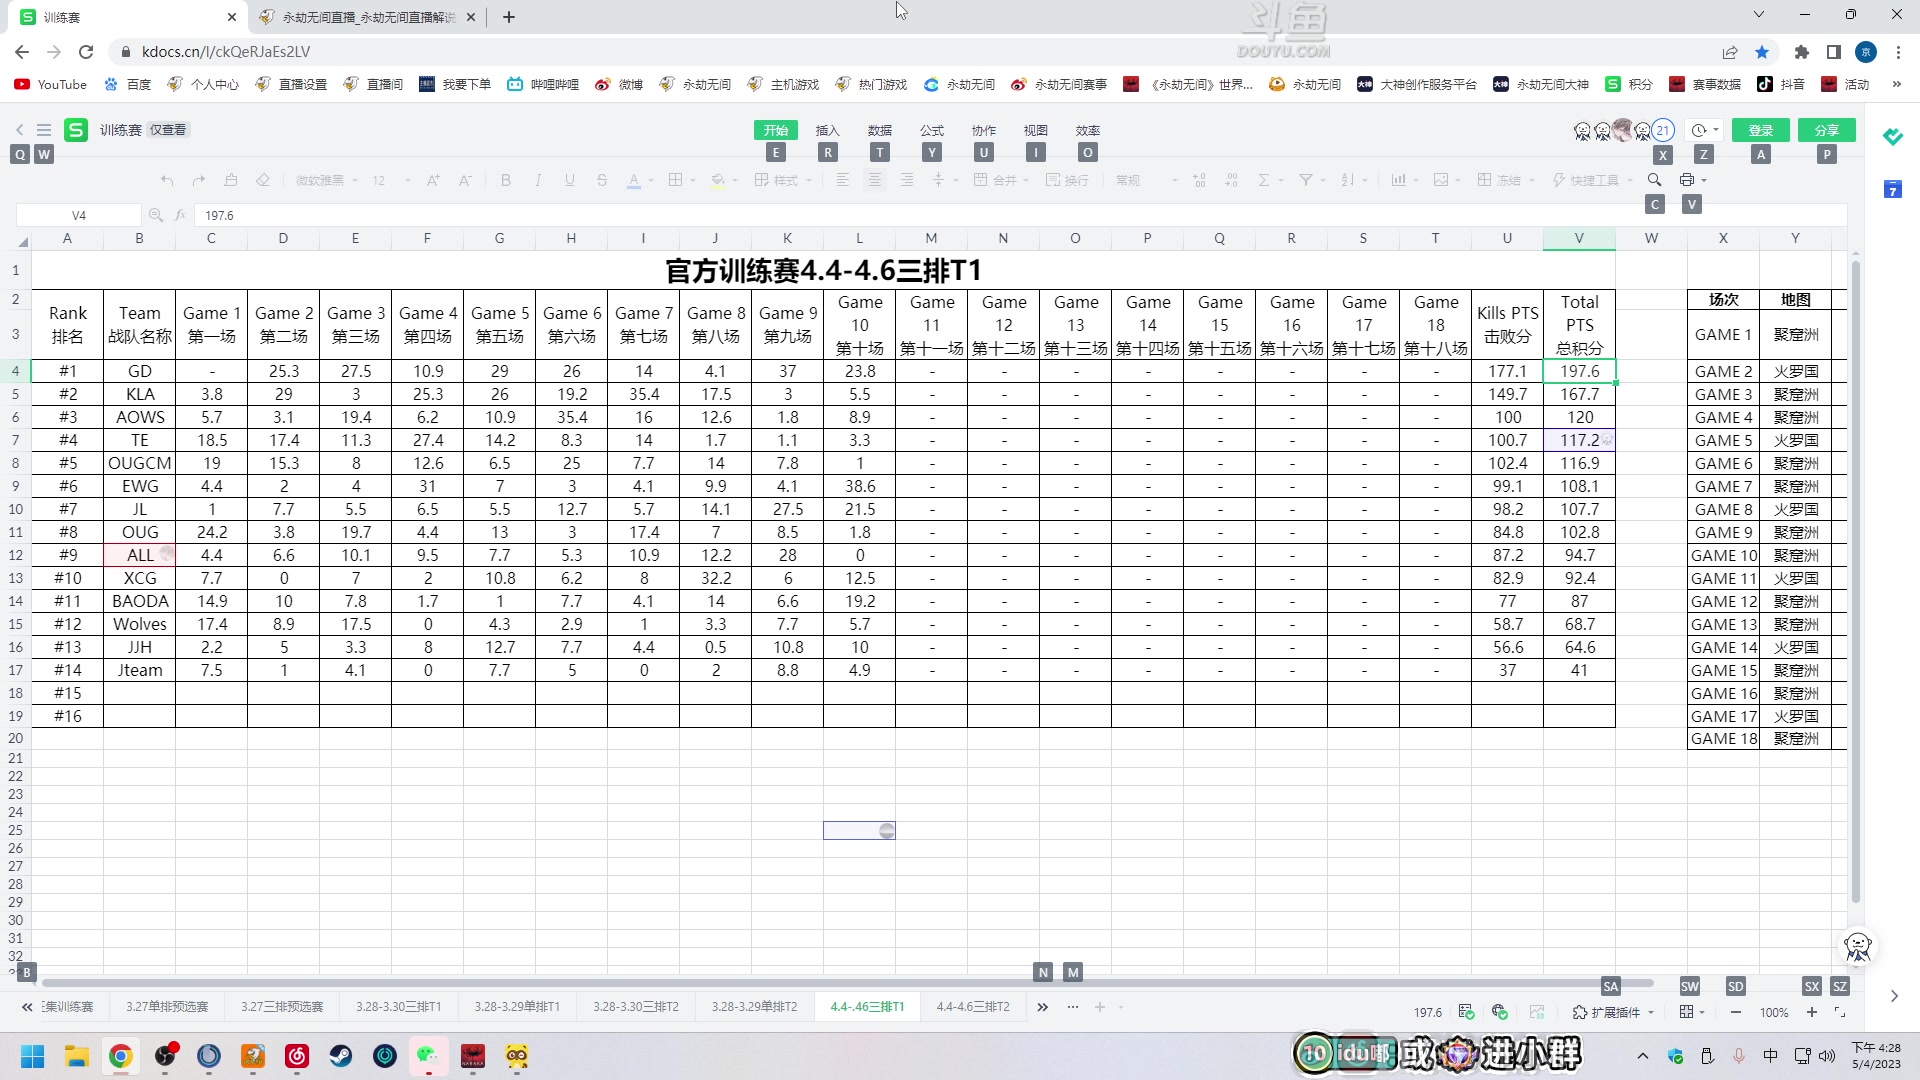Image resolution: width=1920 pixels, height=1080 pixels.
Task: Toggle Italic formatting
Action: click(x=538, y=181)
